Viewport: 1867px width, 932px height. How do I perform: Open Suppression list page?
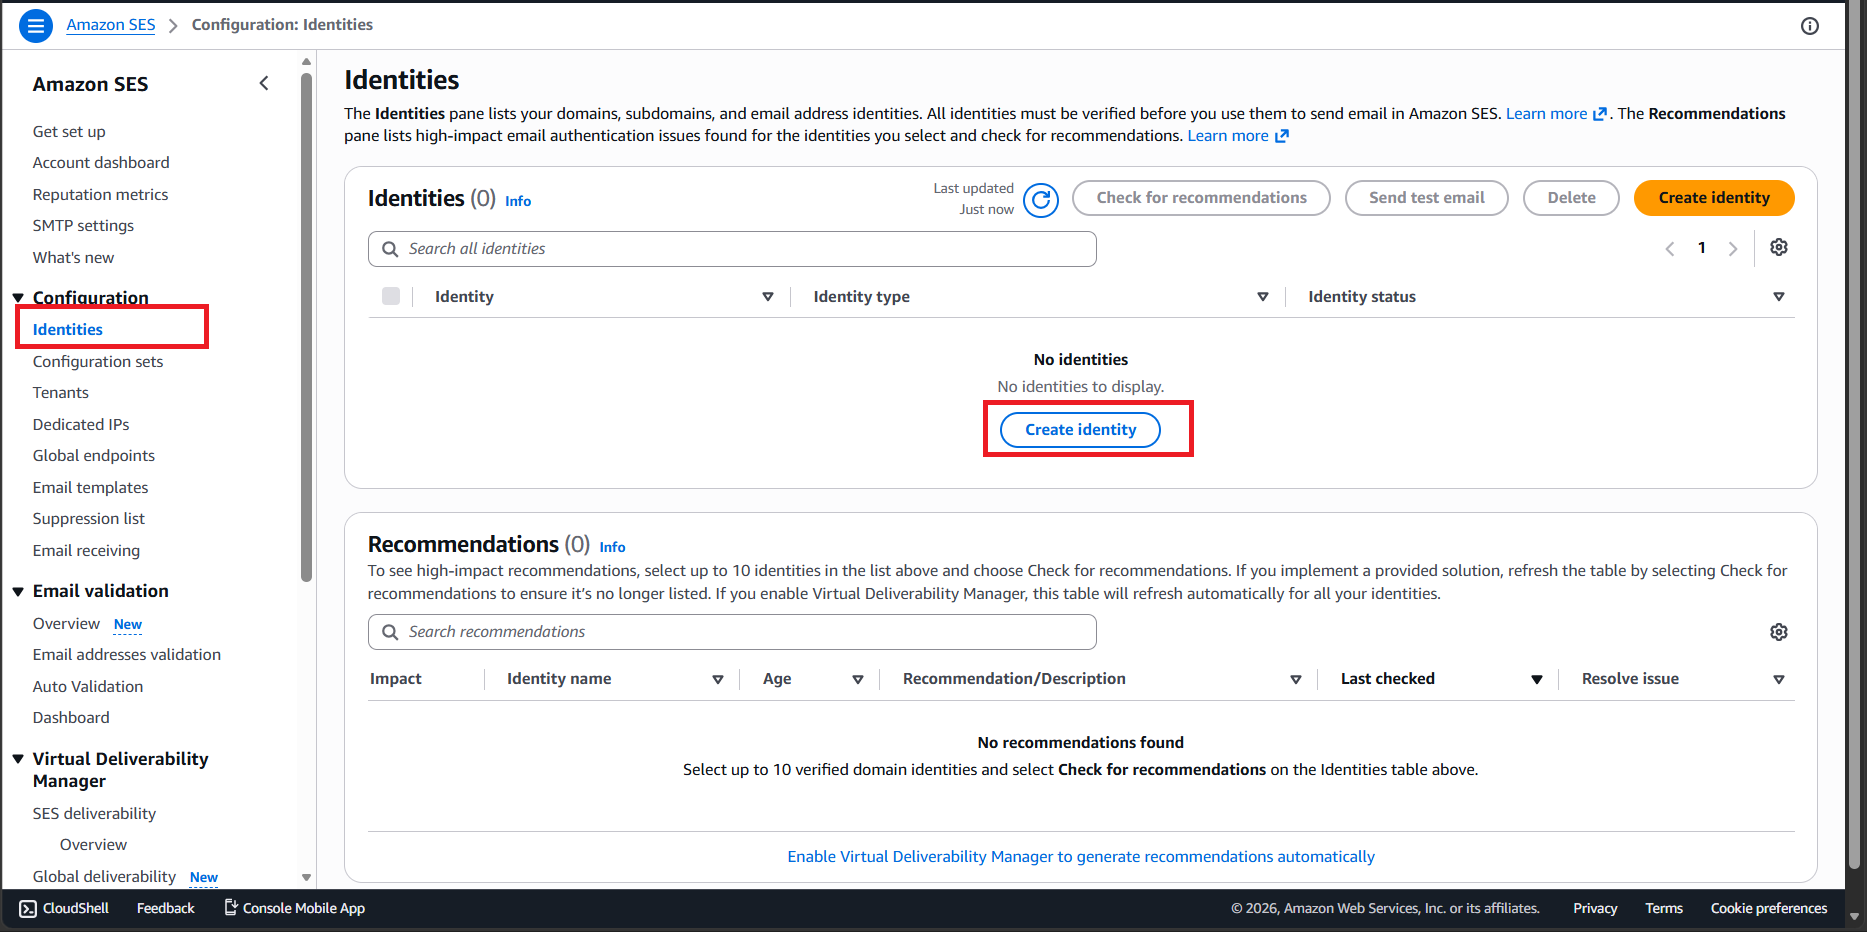(x=89, y=519)
